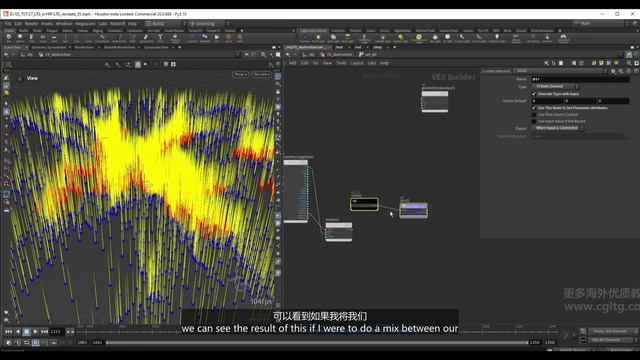
Task: Click the playback range slider bar
Action: tap(317, 342)
